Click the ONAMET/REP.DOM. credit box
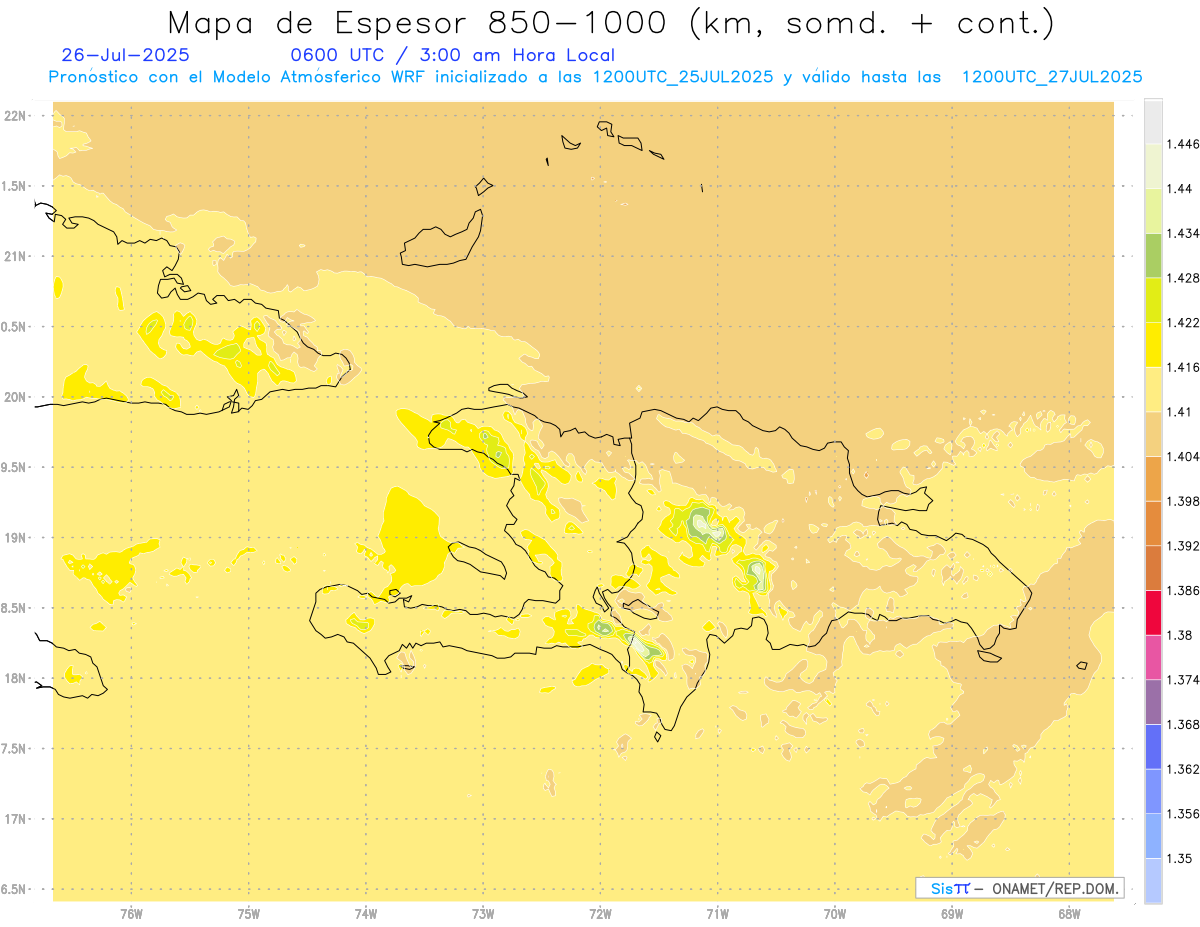This screenshot has width=1200, height=927. [1020, 888]
